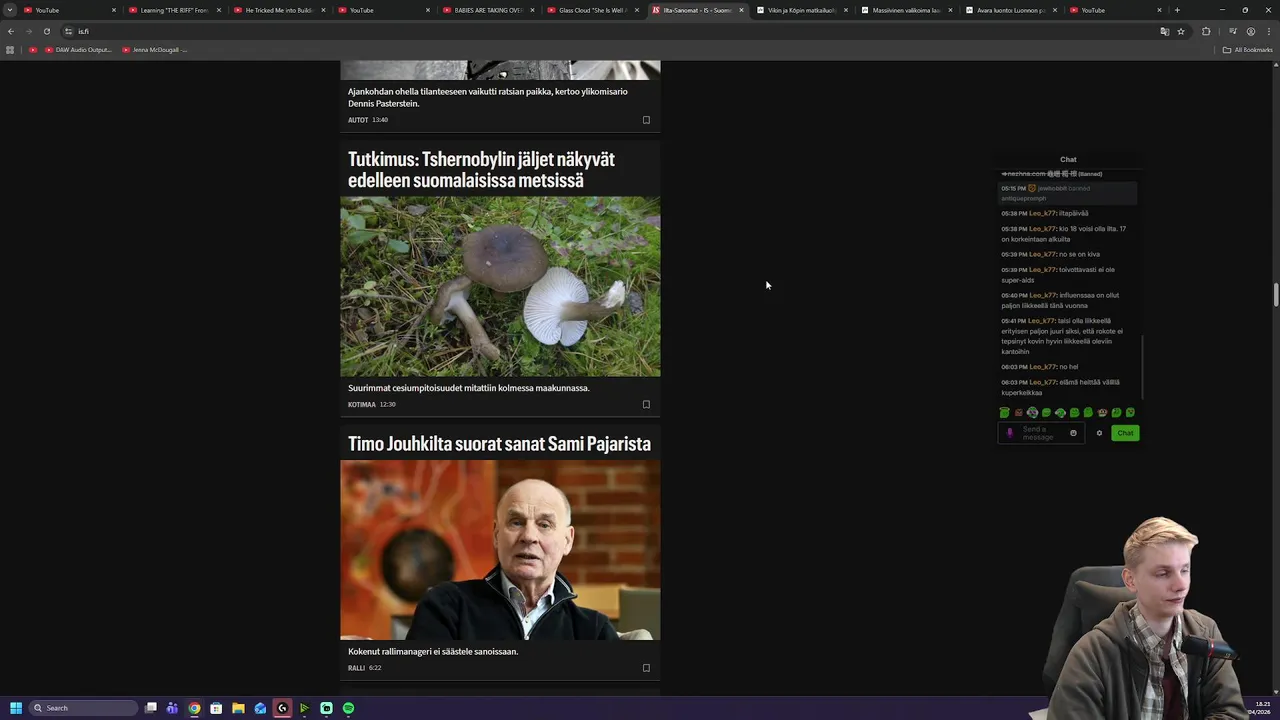
Task: Open the Timo Jouhki photo thumbnail
Action: point(500,550)
